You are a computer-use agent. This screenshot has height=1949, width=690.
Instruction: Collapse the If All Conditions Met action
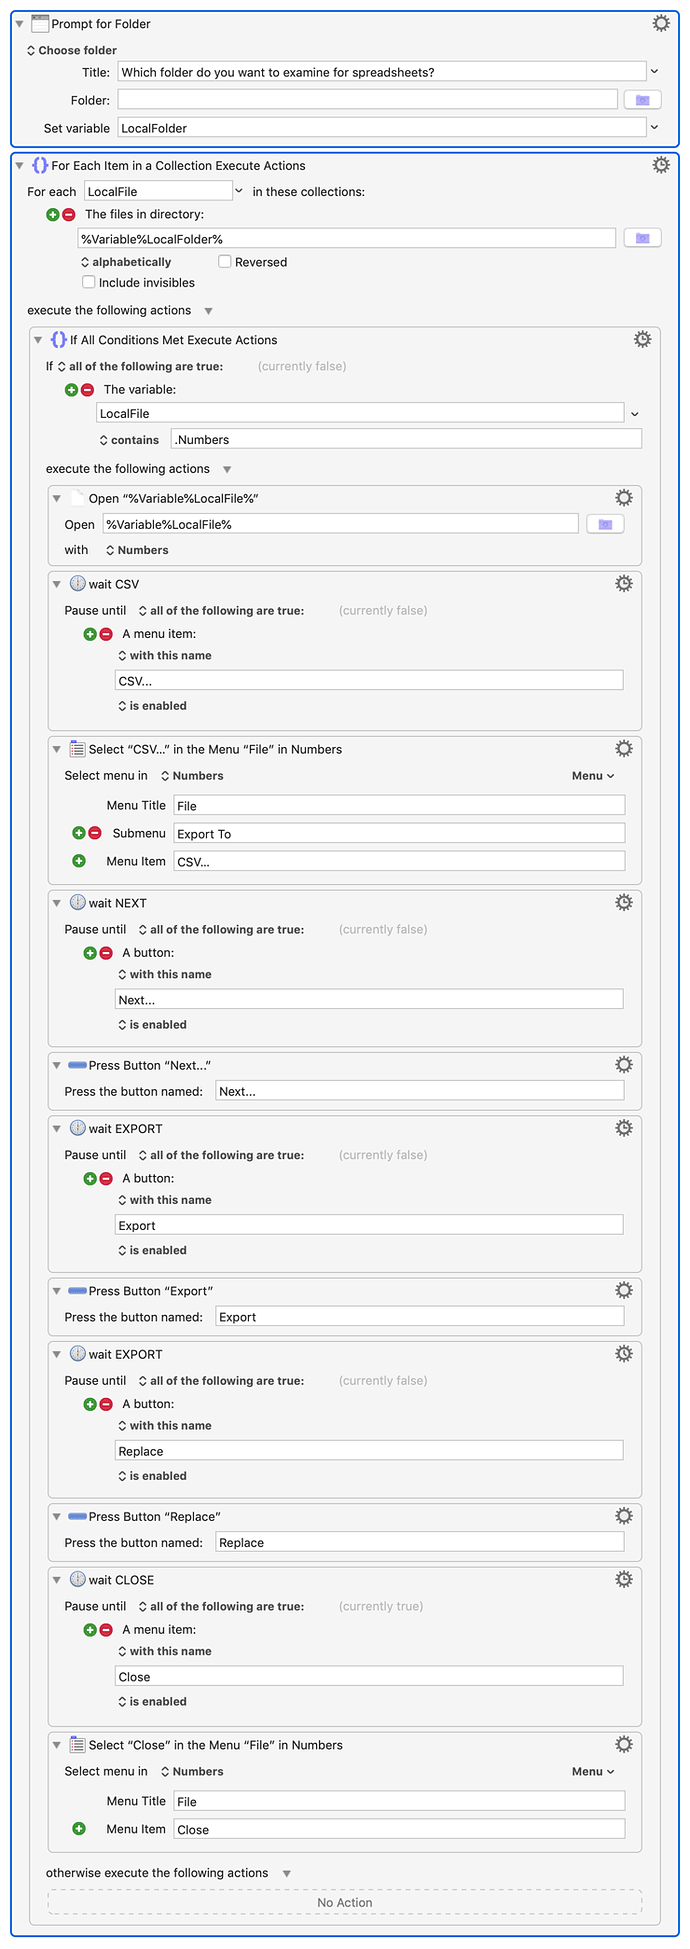click(x=38, y=340)
